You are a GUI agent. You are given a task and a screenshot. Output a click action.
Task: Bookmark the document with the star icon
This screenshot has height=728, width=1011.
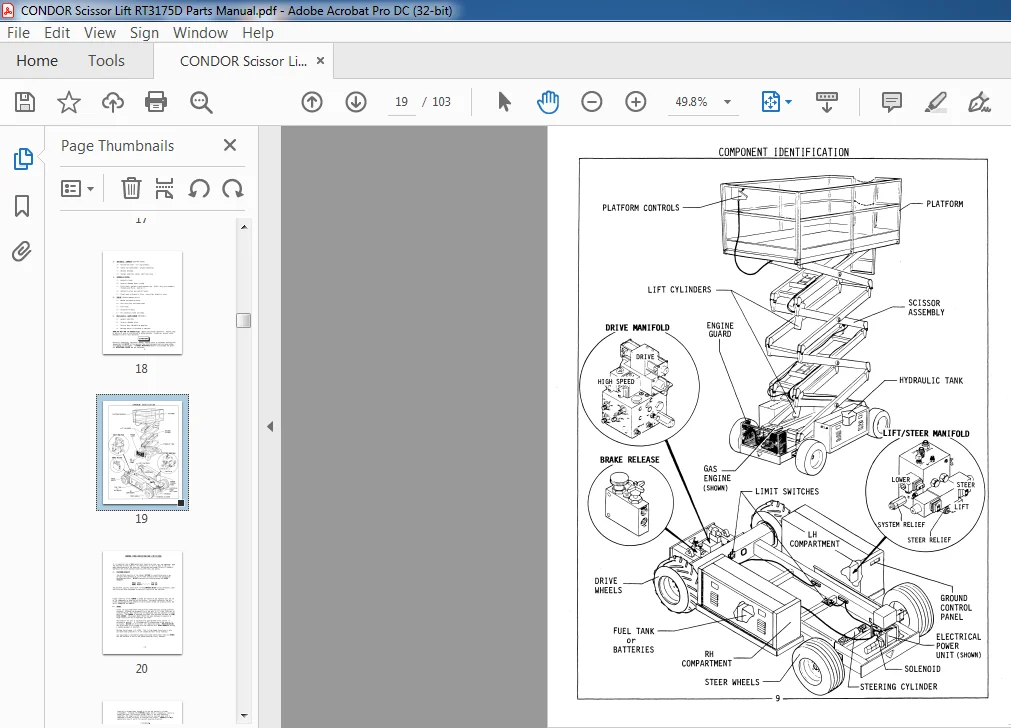pyautogui.click(x=69, y=102)
